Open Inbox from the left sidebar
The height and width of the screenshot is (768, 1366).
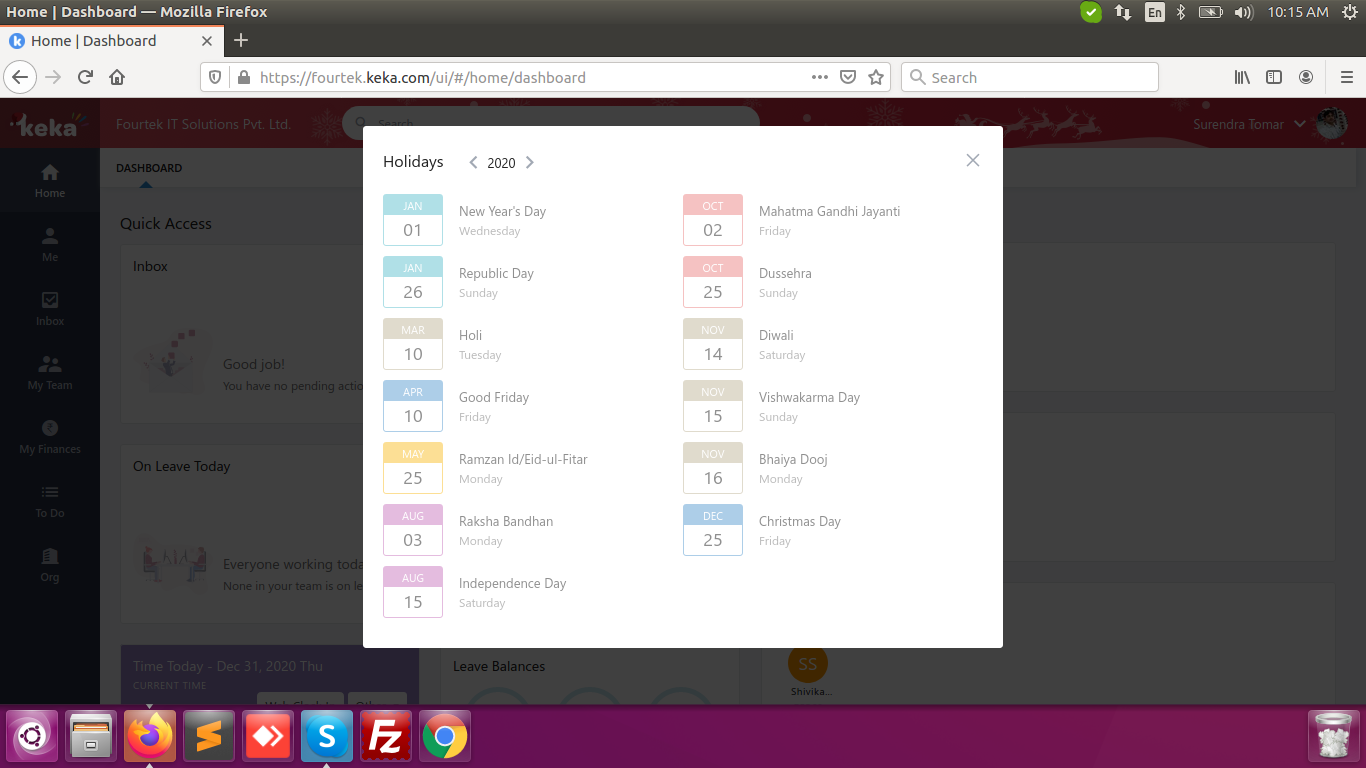click(x=50, y=309)
